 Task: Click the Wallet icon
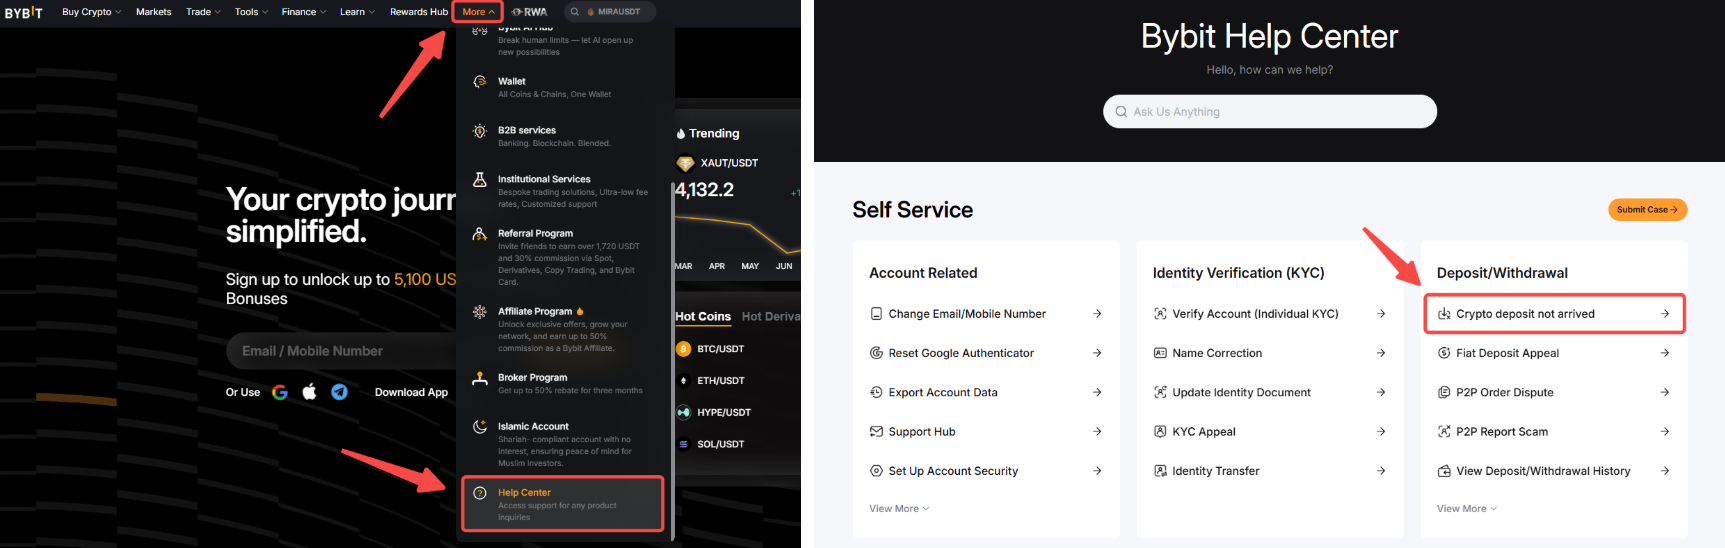(480, 82)
